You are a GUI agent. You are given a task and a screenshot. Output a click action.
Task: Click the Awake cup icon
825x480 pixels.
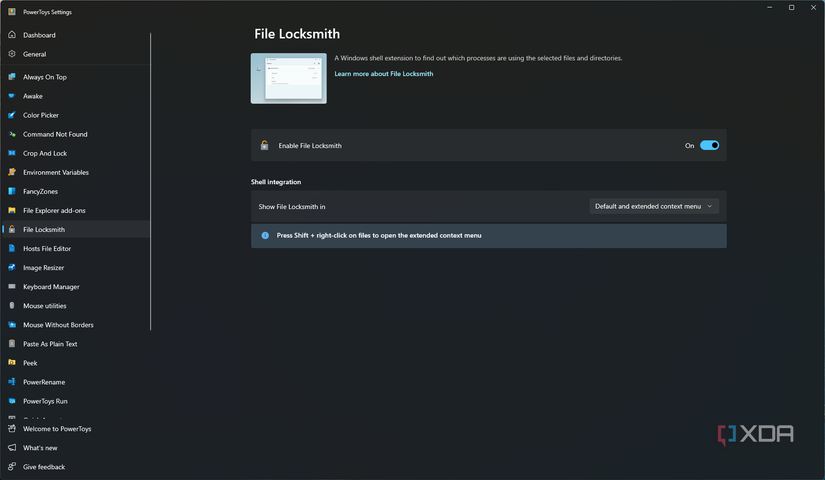pyautogui.click(x=12, y=96)
